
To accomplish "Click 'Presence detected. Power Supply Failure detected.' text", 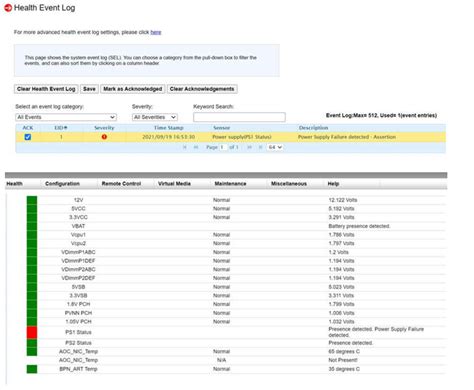I will click(376, 332).
